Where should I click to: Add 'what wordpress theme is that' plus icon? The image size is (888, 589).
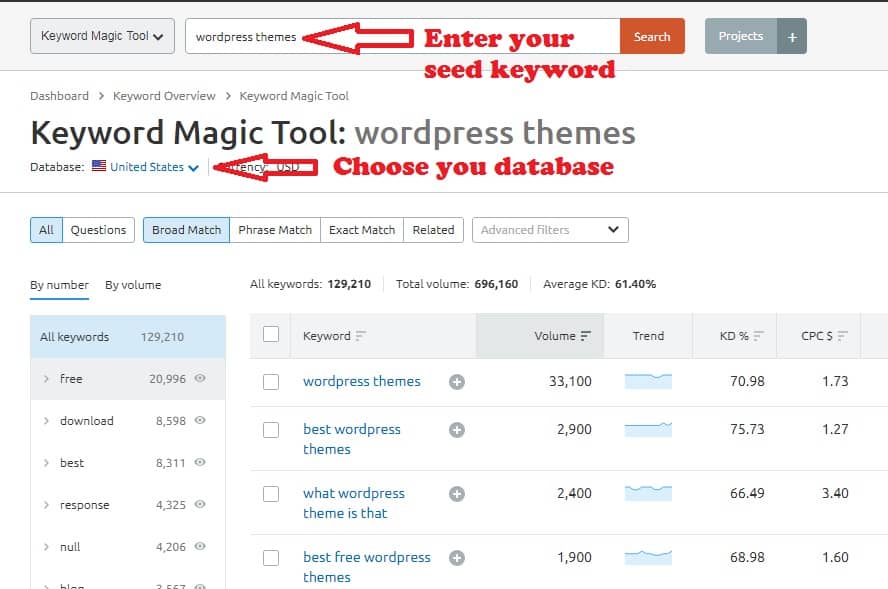pyautogui.click(x=457, y=494)
